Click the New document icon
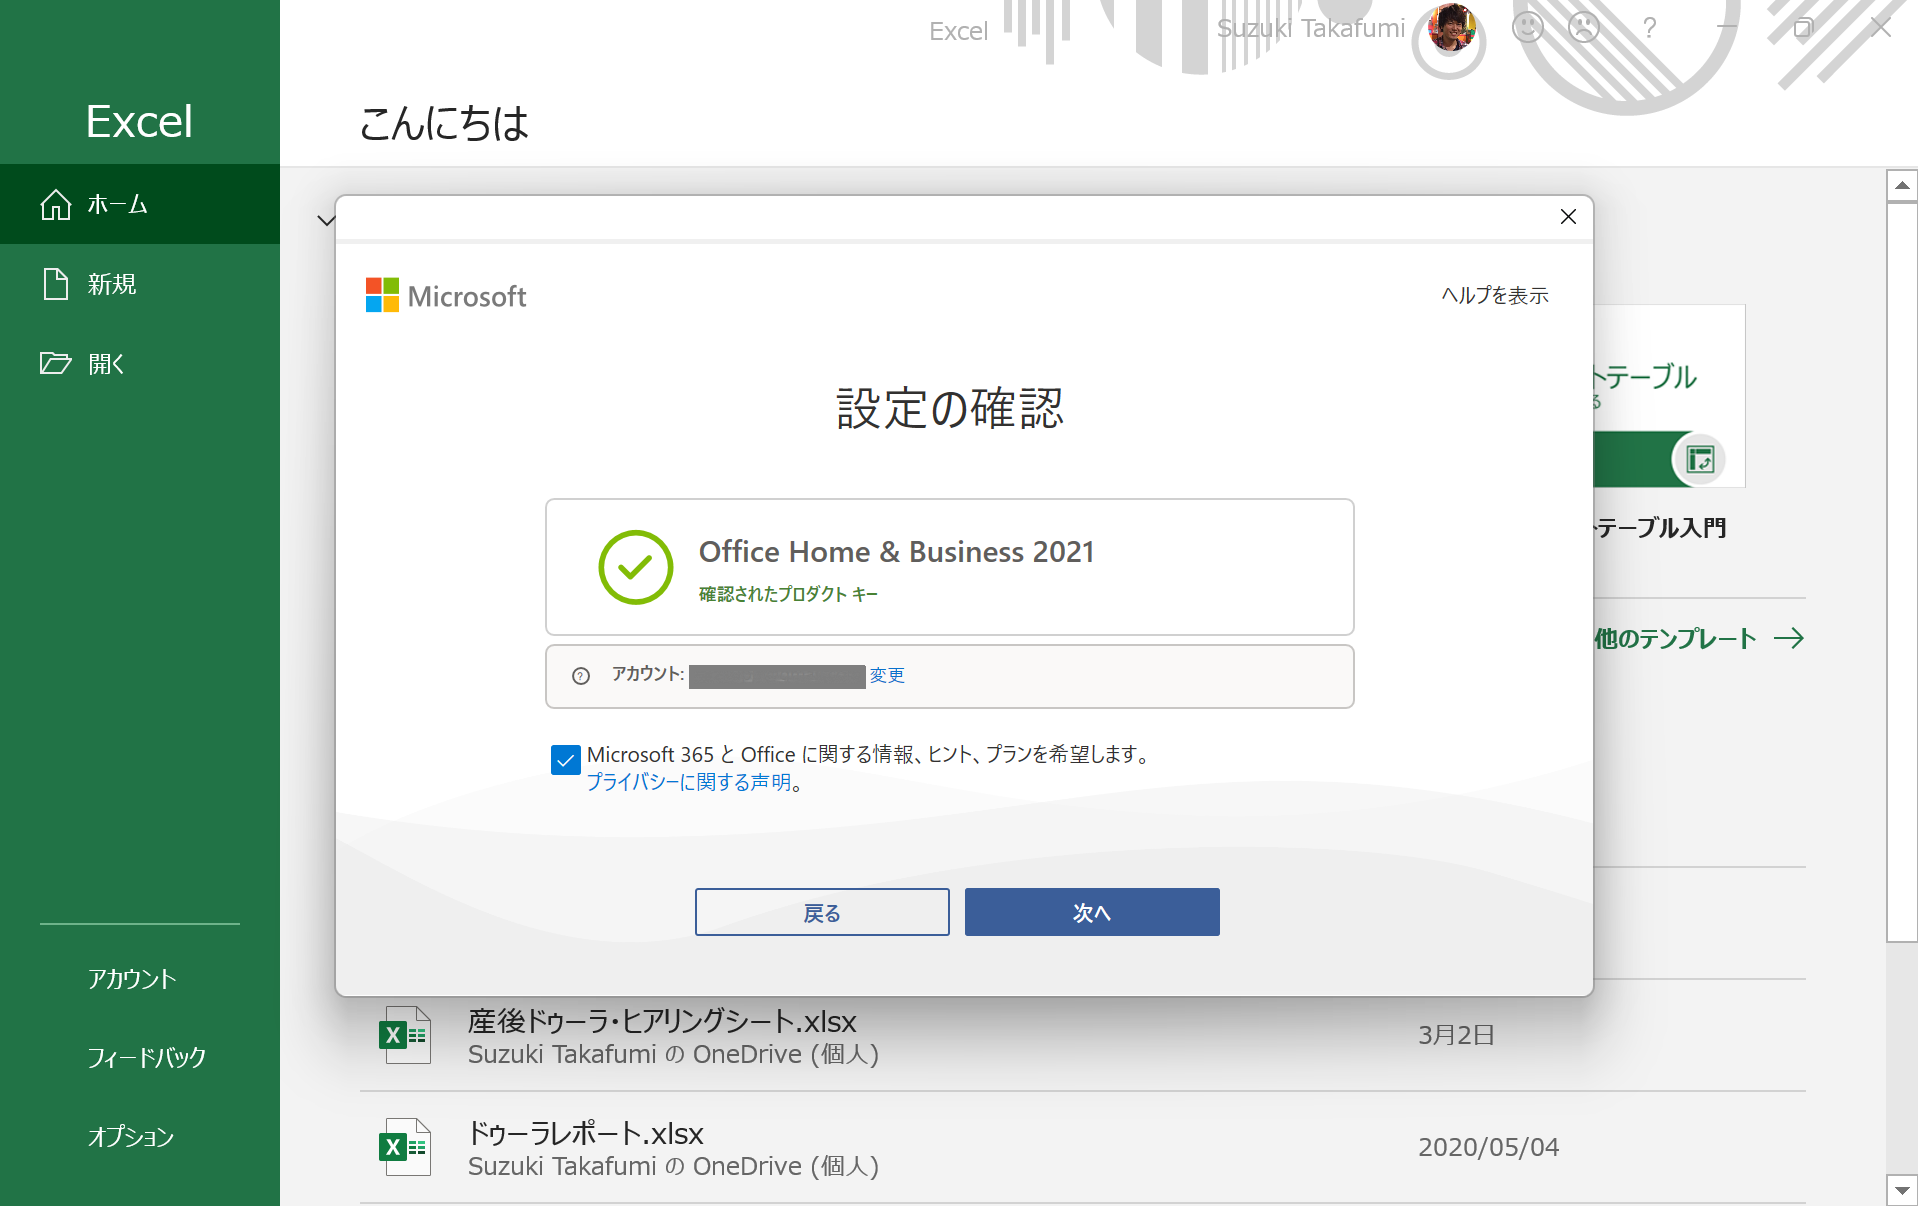The height and width of the screenshot is (1206, 1918). (x=55, y=284)
